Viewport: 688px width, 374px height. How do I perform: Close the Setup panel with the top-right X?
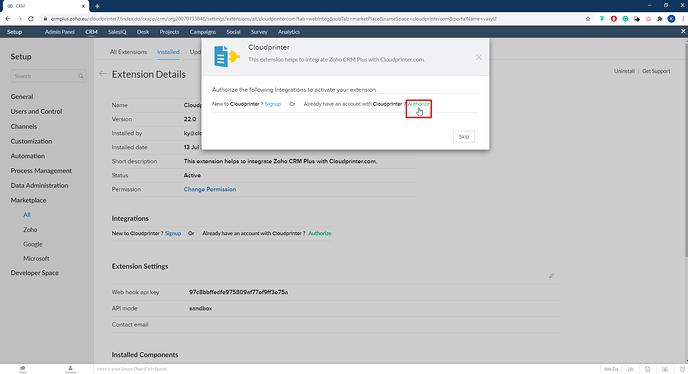[x=683, y=32]
